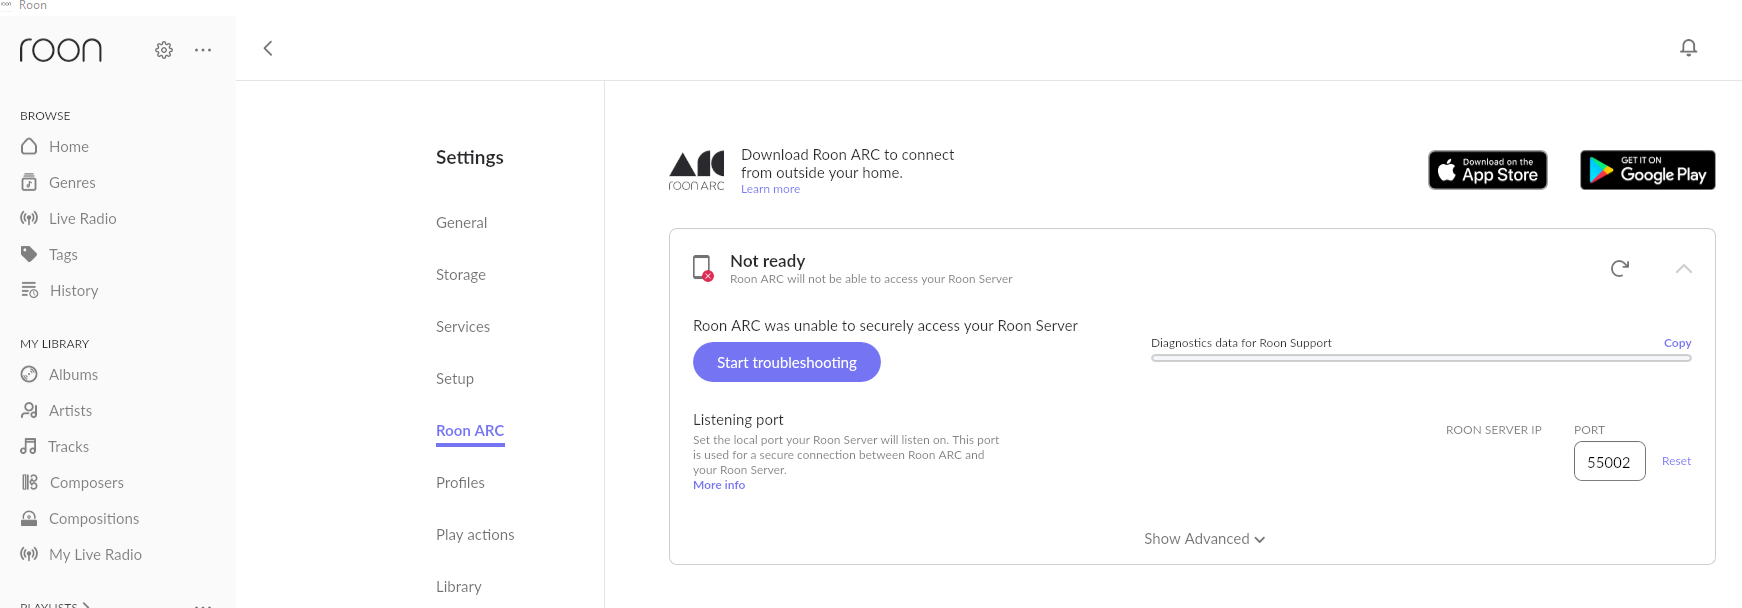Click the Roon logo
Image resolution: width=1742 pixels, height=608 pixels.
[x=61, y=50]
